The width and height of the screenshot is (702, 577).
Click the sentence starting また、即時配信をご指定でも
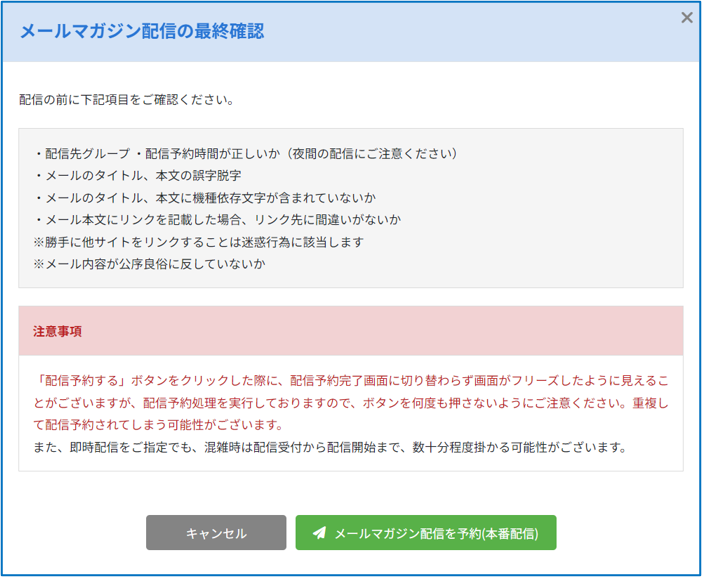(330, 447)
